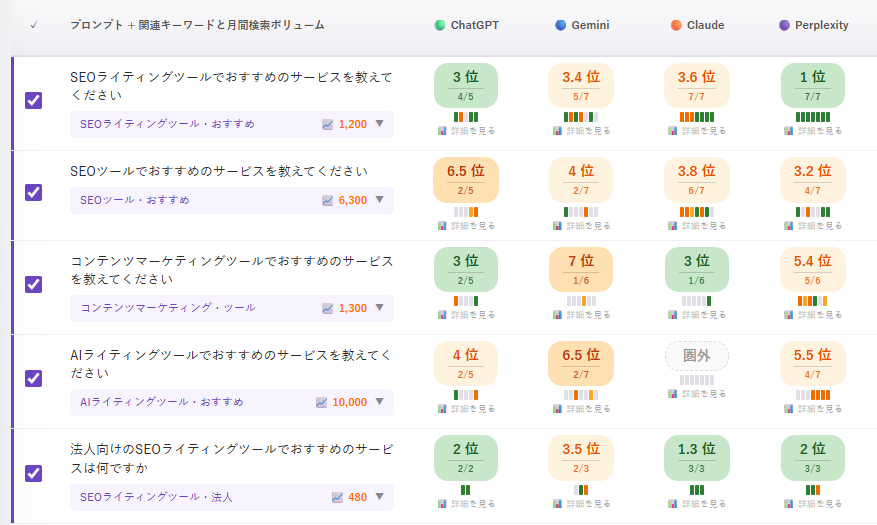
Task: Uncheck the SEOツールでおすすめ prompt checkbox
Action: 34,192
